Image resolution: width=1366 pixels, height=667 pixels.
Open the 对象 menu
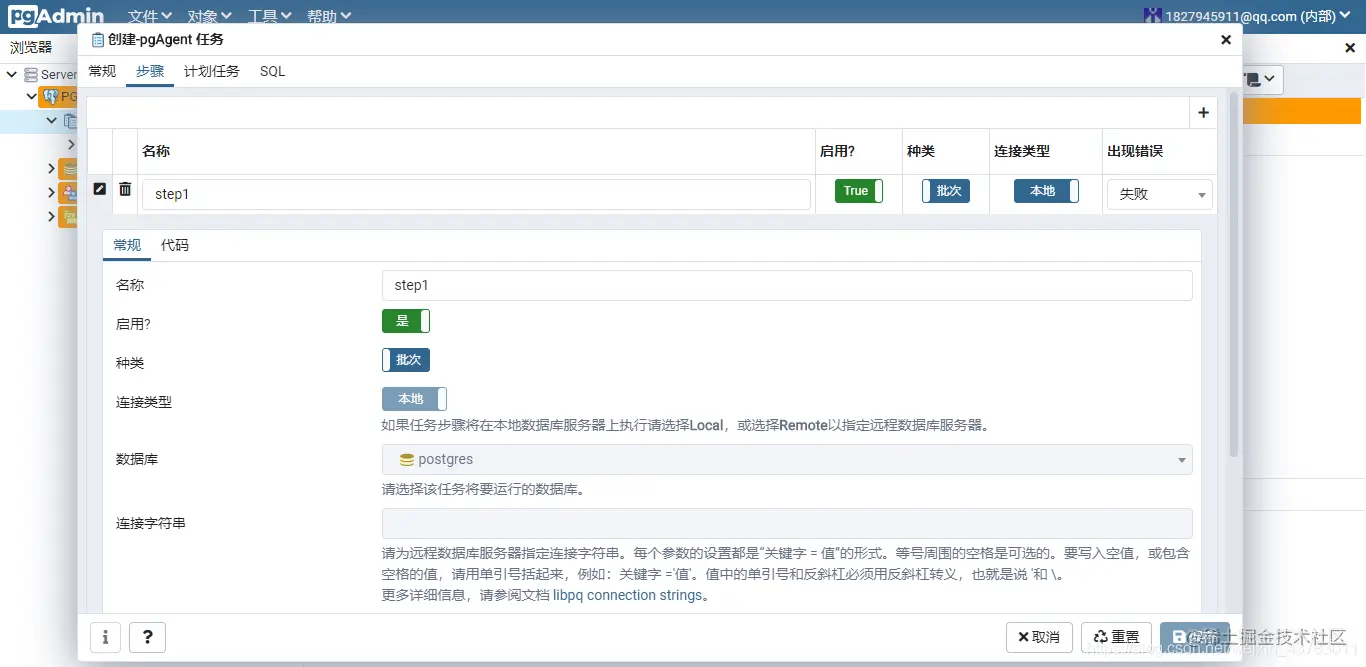tap(210, 16)
